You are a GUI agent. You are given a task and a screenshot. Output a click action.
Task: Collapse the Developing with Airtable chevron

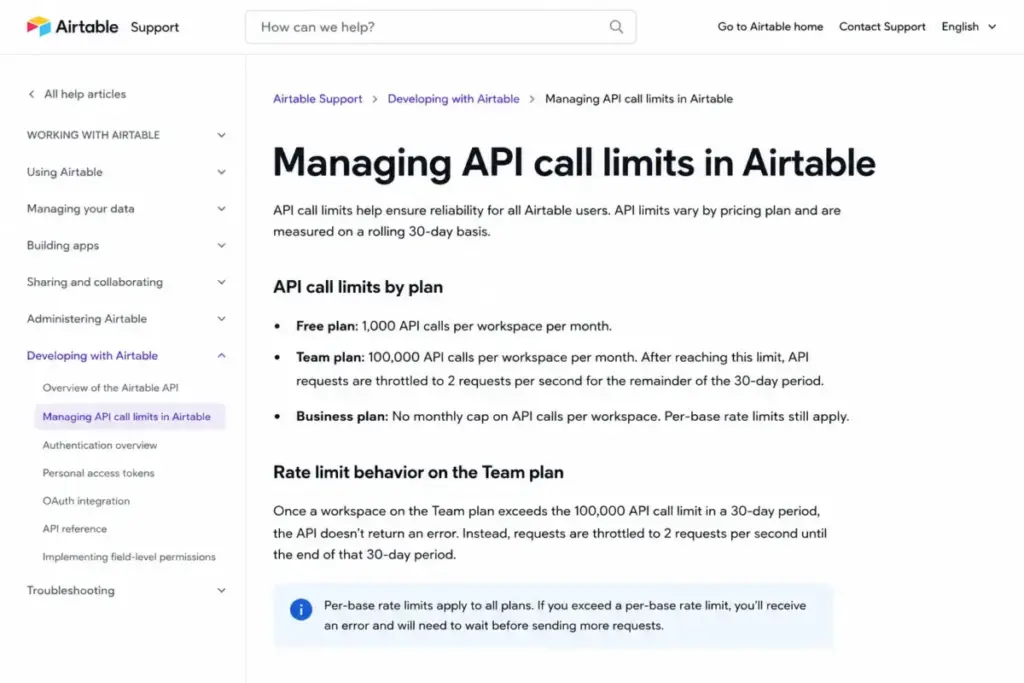click(221, 355)
